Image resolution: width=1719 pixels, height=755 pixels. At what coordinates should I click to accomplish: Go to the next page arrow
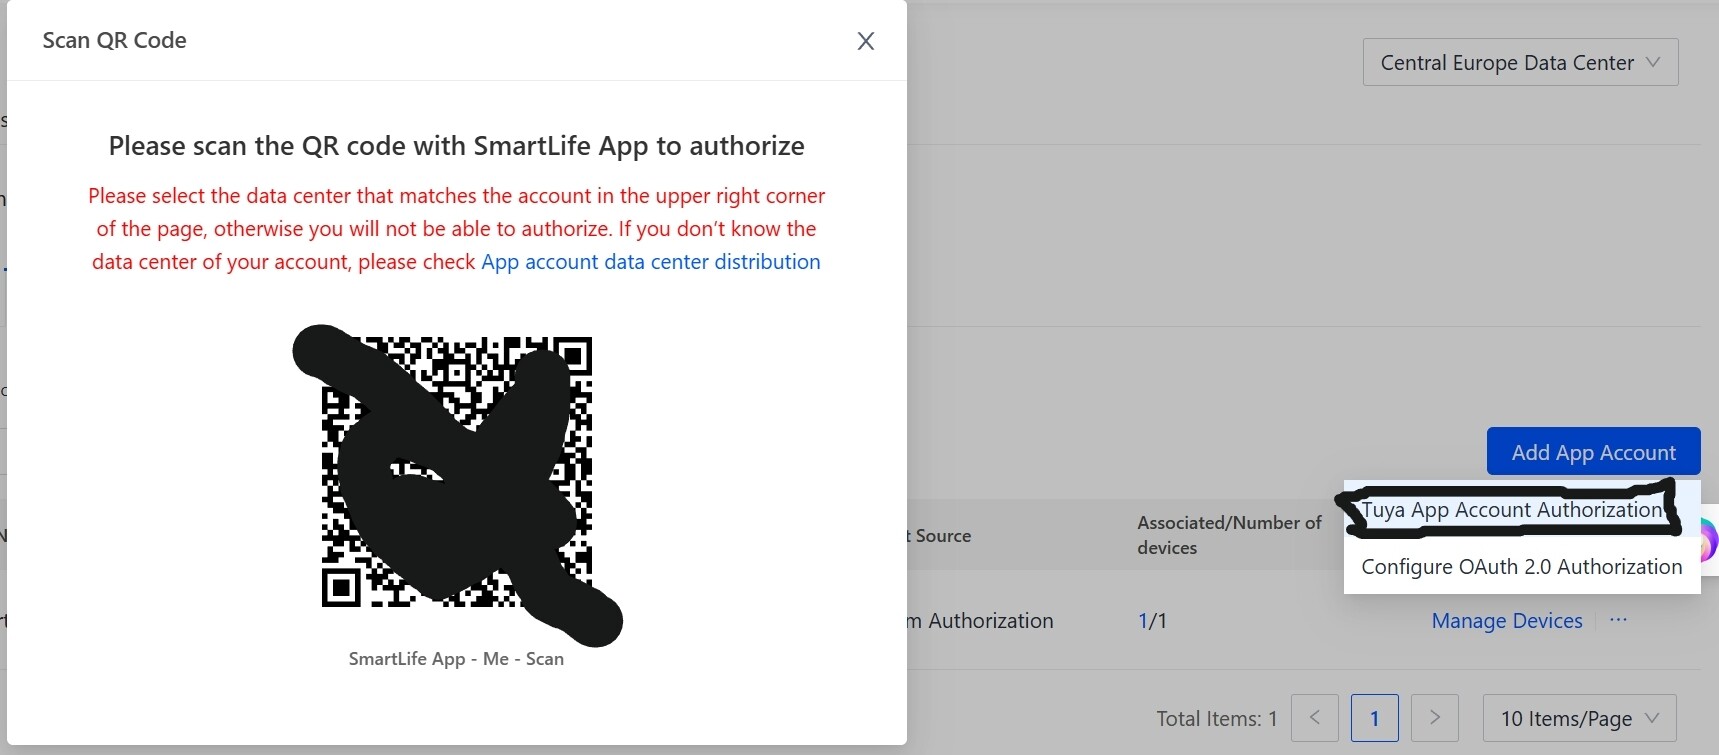tap(1434, 718)
